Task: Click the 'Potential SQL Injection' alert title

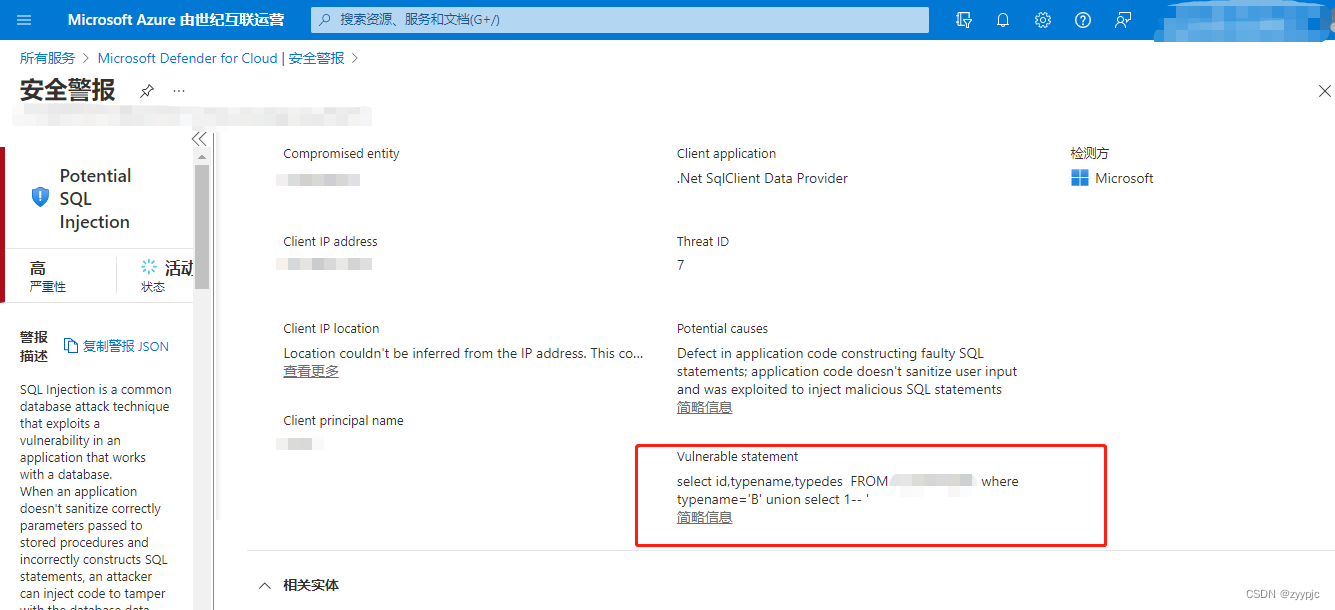Action: click(95, 198)
